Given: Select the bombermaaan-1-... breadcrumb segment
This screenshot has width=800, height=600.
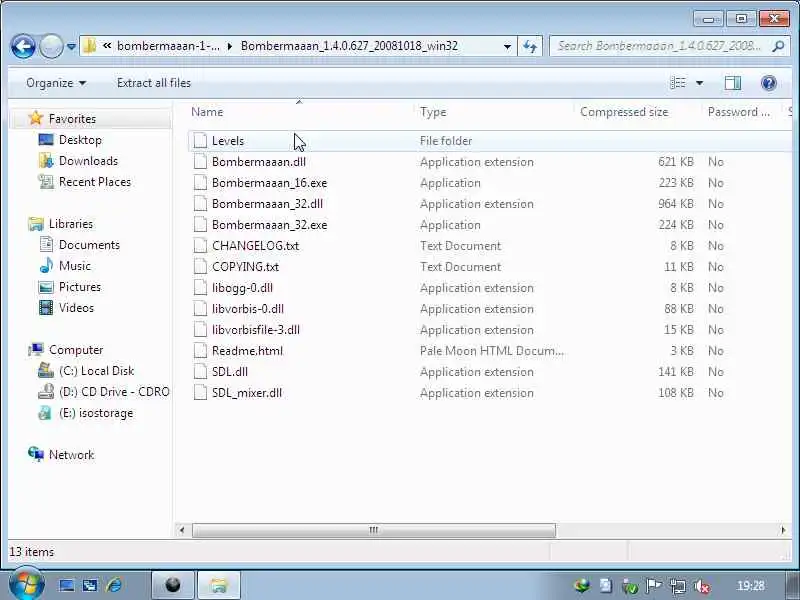Looking at the screenshot, I should point(168,46).
